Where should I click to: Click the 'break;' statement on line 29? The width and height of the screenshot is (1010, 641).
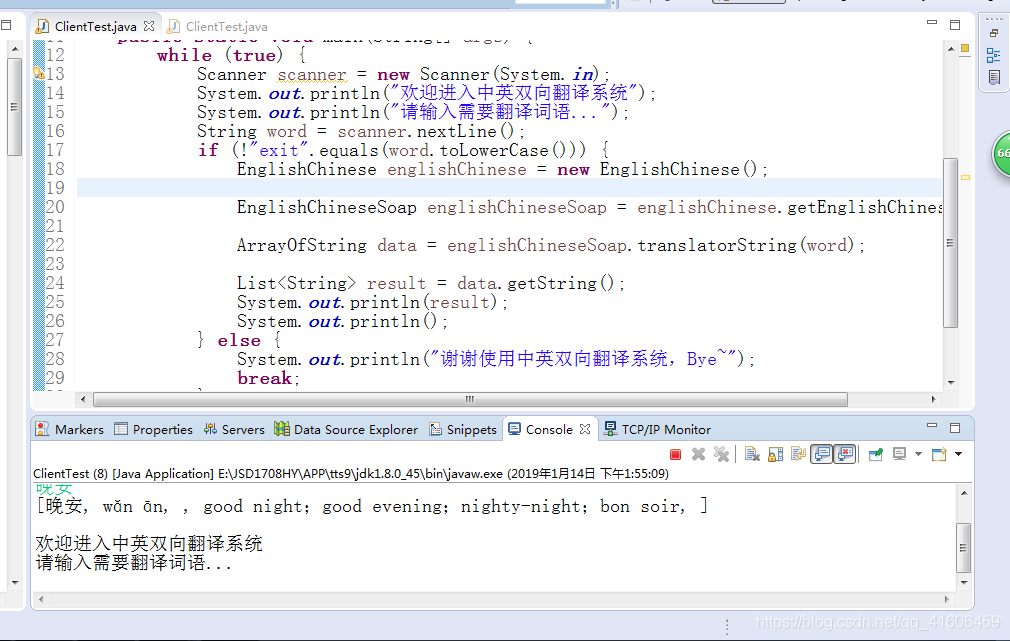[x=269, y=378]
